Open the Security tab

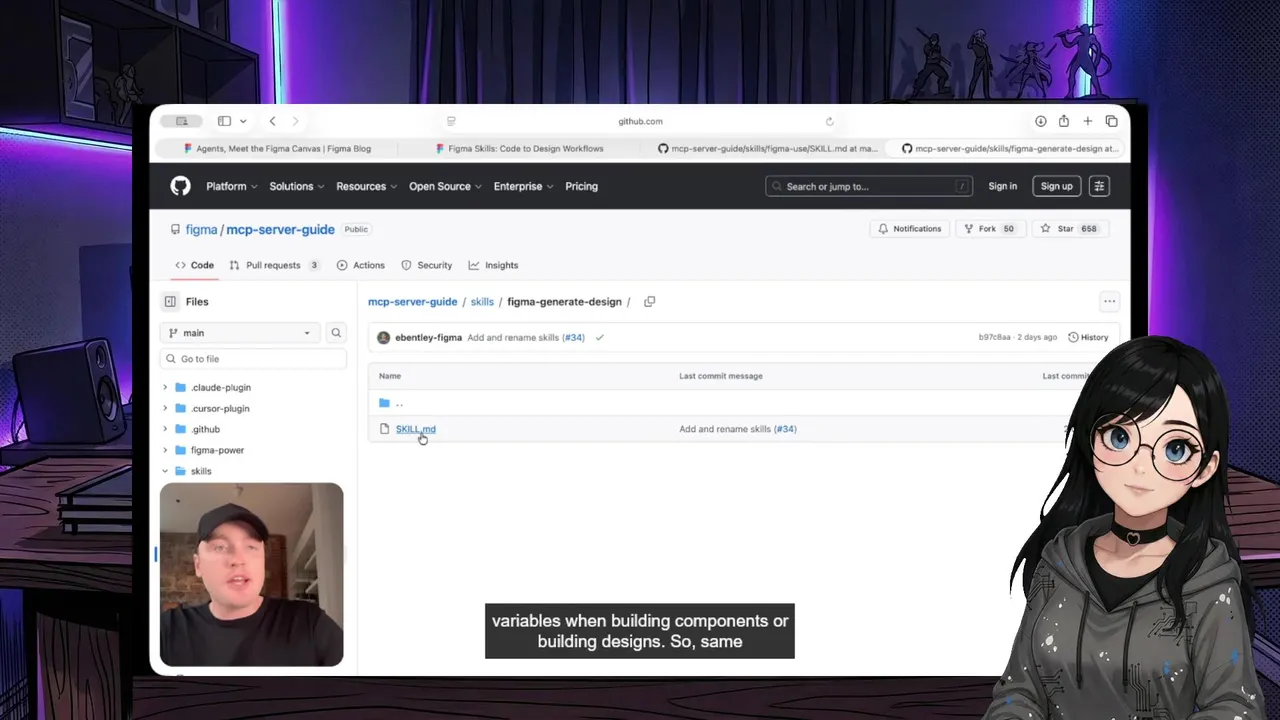click(x=426, y=265)
